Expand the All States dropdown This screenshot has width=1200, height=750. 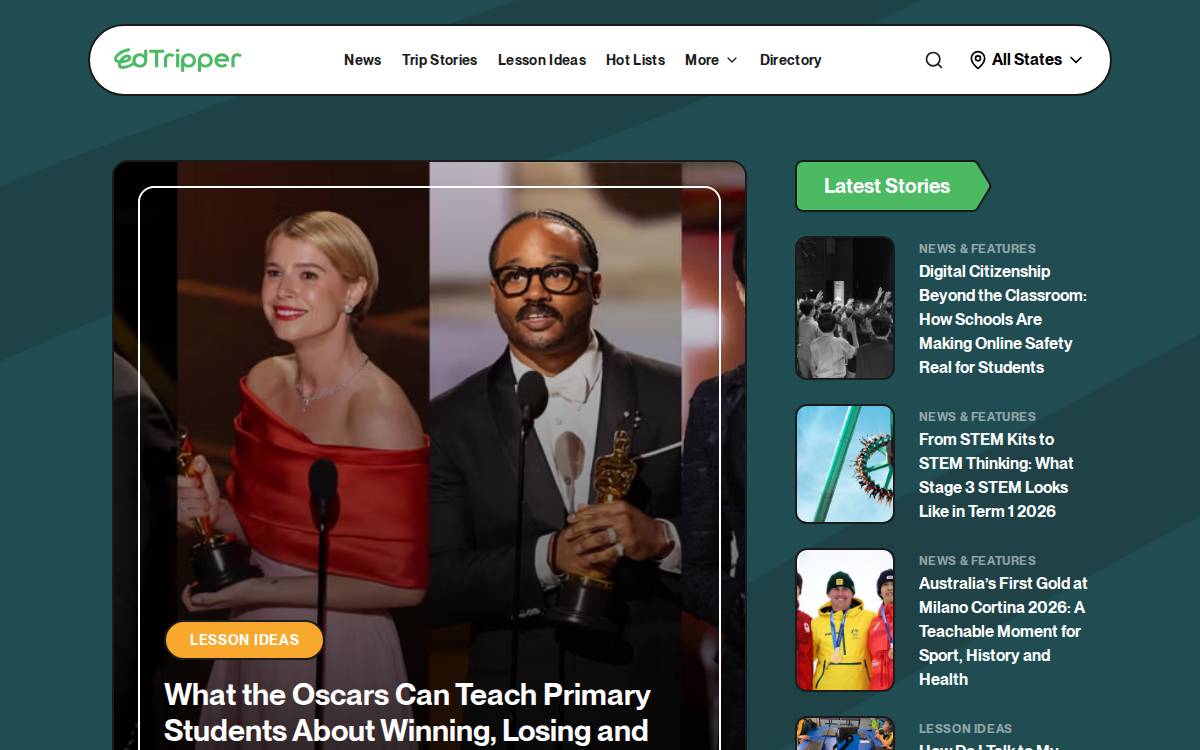1027,60
